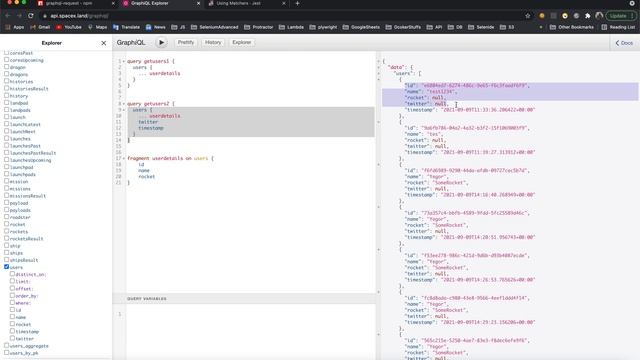Open the Chrome profile avatar
Viewport: 640px width, 360px height.
[599, 16]
